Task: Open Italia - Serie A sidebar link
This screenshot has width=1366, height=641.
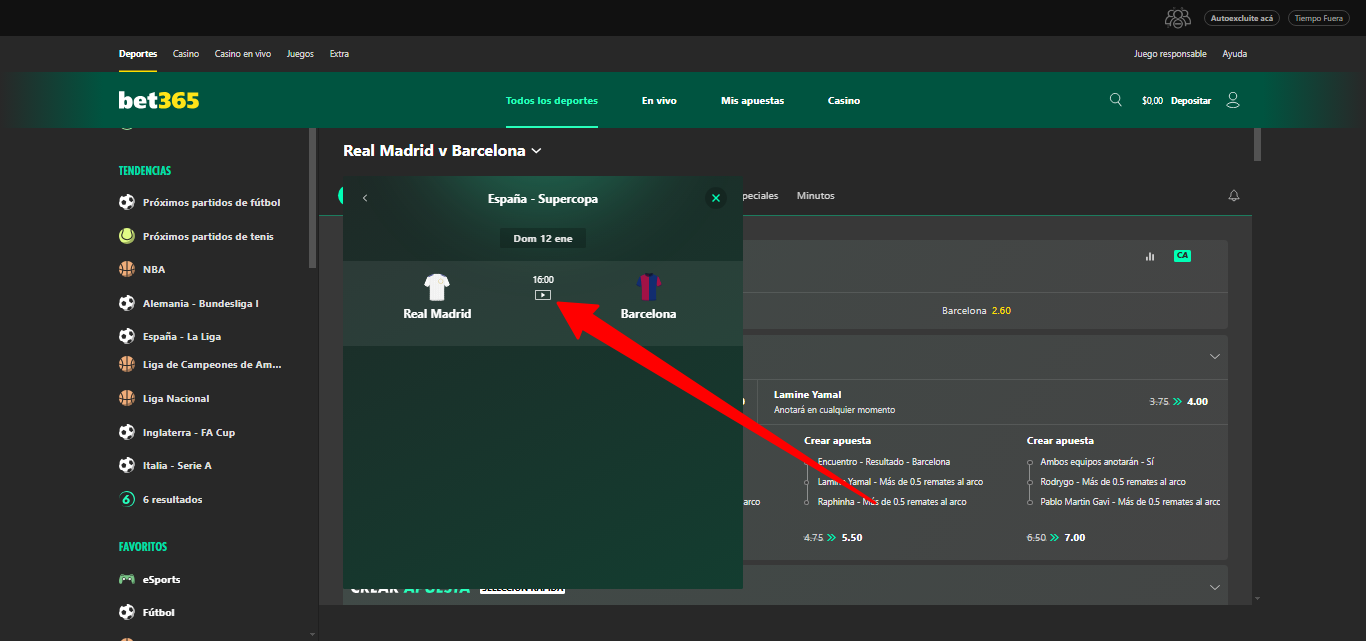Action: [x=177, y=465]
